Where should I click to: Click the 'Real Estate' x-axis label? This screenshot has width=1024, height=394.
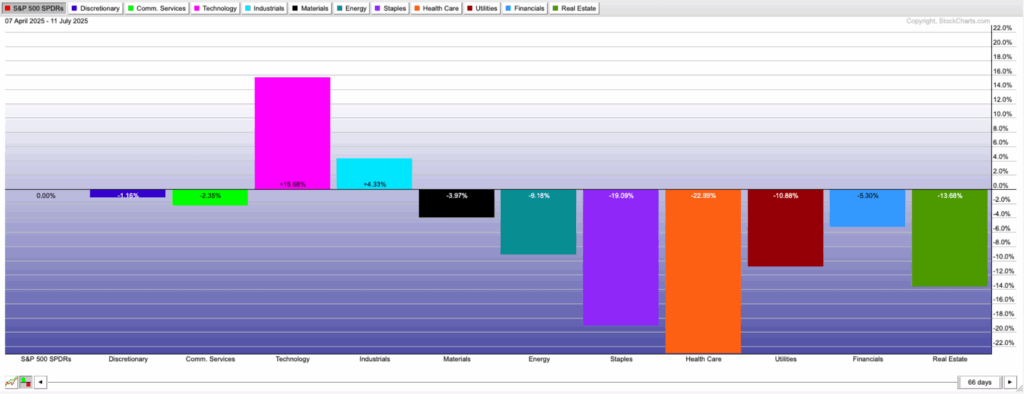[950, 359]
